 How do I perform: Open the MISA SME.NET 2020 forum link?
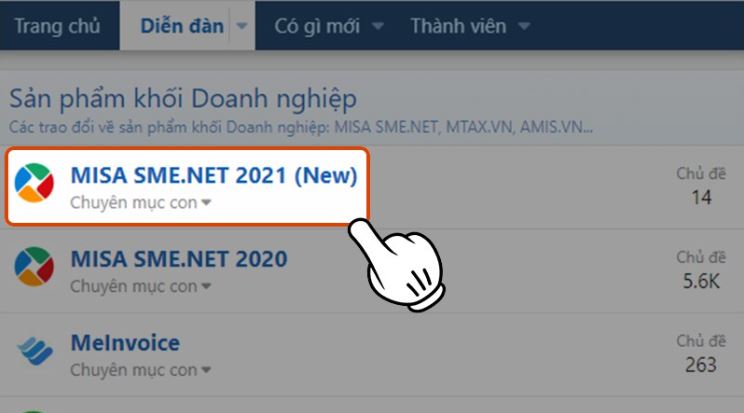(179, 259)
